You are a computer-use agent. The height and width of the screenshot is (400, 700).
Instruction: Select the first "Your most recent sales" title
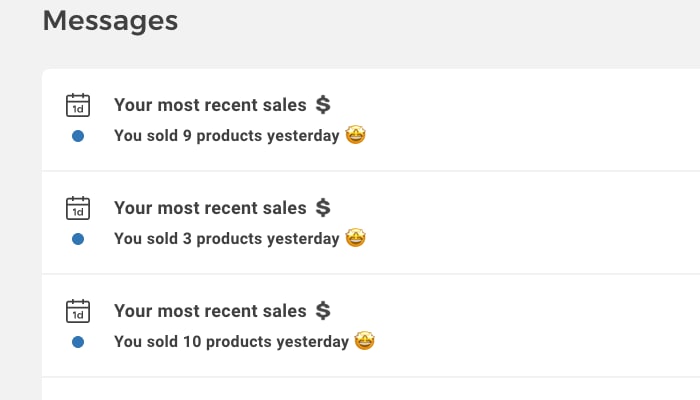point(210,104)
